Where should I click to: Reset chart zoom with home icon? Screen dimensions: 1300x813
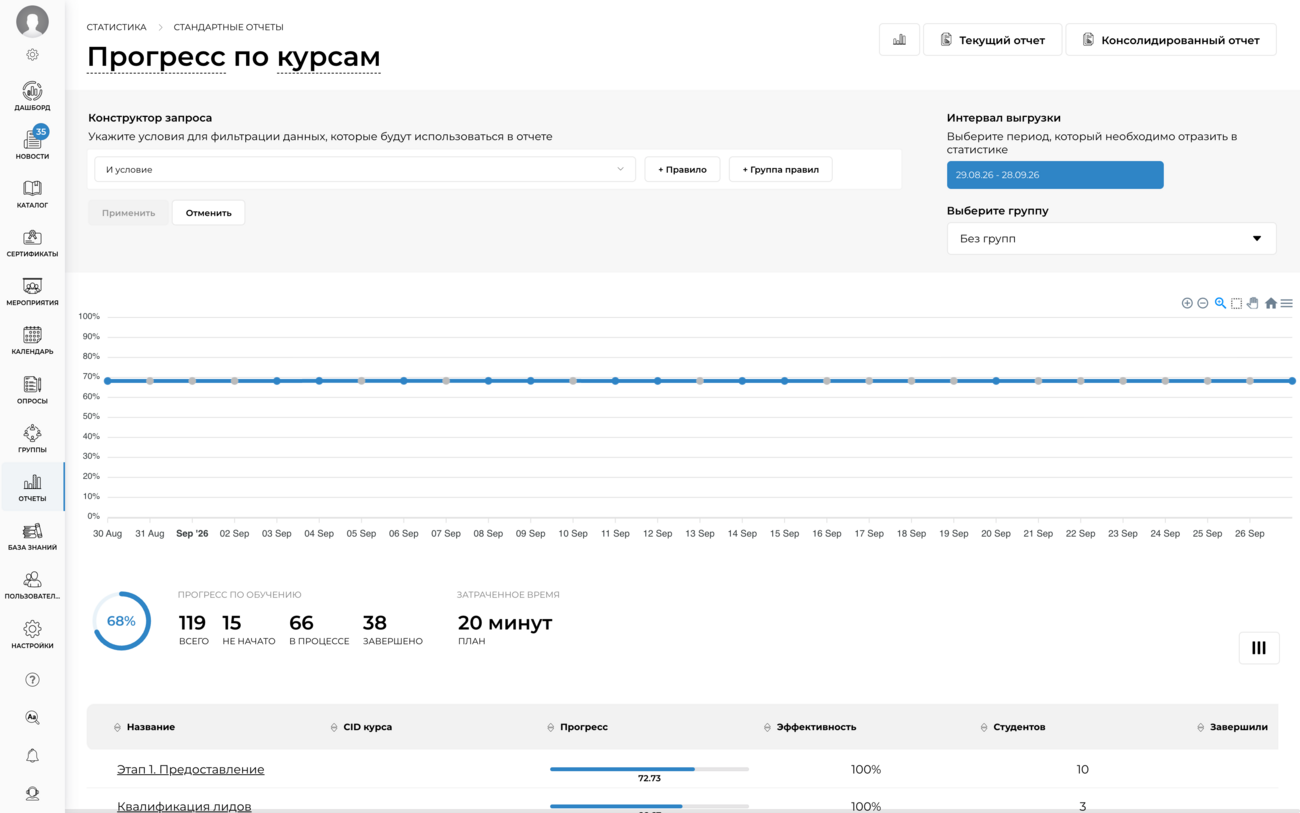point(1271,303)
